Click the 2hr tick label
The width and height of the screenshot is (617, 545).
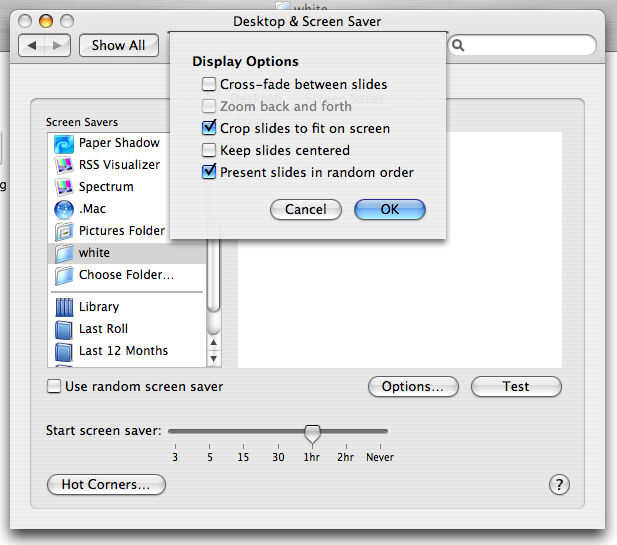345,457
